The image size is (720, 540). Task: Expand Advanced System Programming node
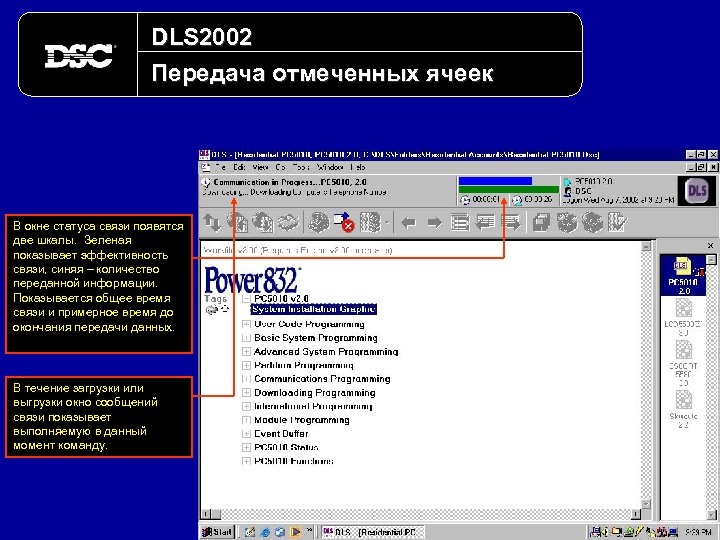point(246,352)
